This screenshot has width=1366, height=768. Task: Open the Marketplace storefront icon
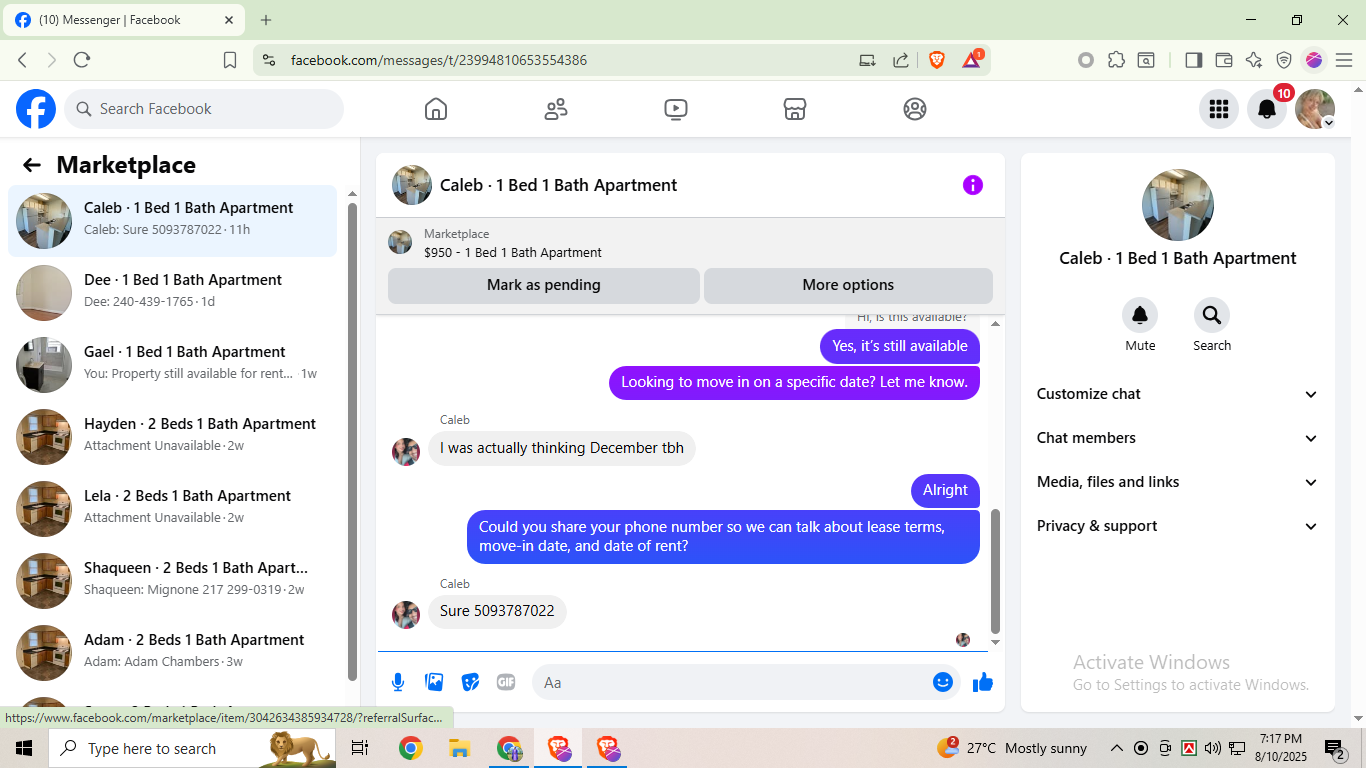[x=795, y=109]
